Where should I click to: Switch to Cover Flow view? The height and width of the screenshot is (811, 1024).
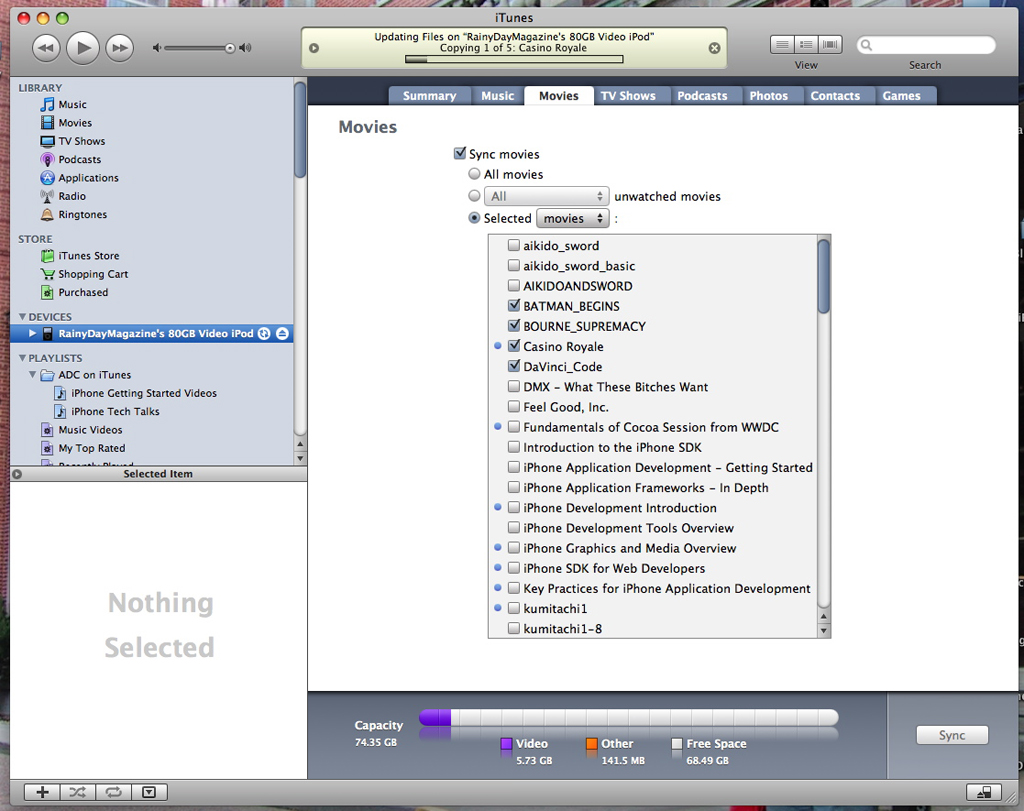pyautogui.click(x=830, y=44)
